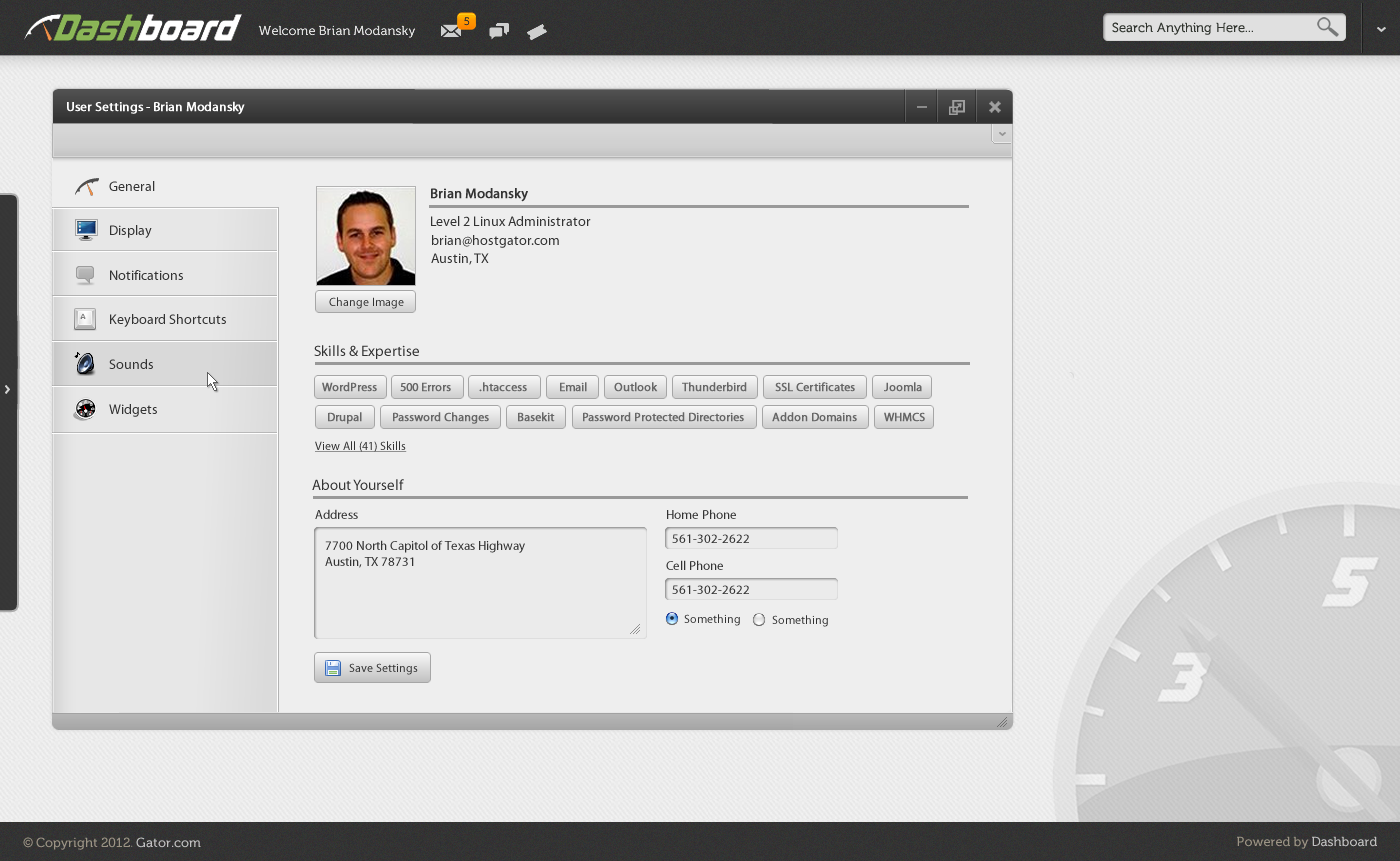Click the Addon Domains skill tag
The image size is (1400, 861).
pyautogui.click(x=814, y=417)
